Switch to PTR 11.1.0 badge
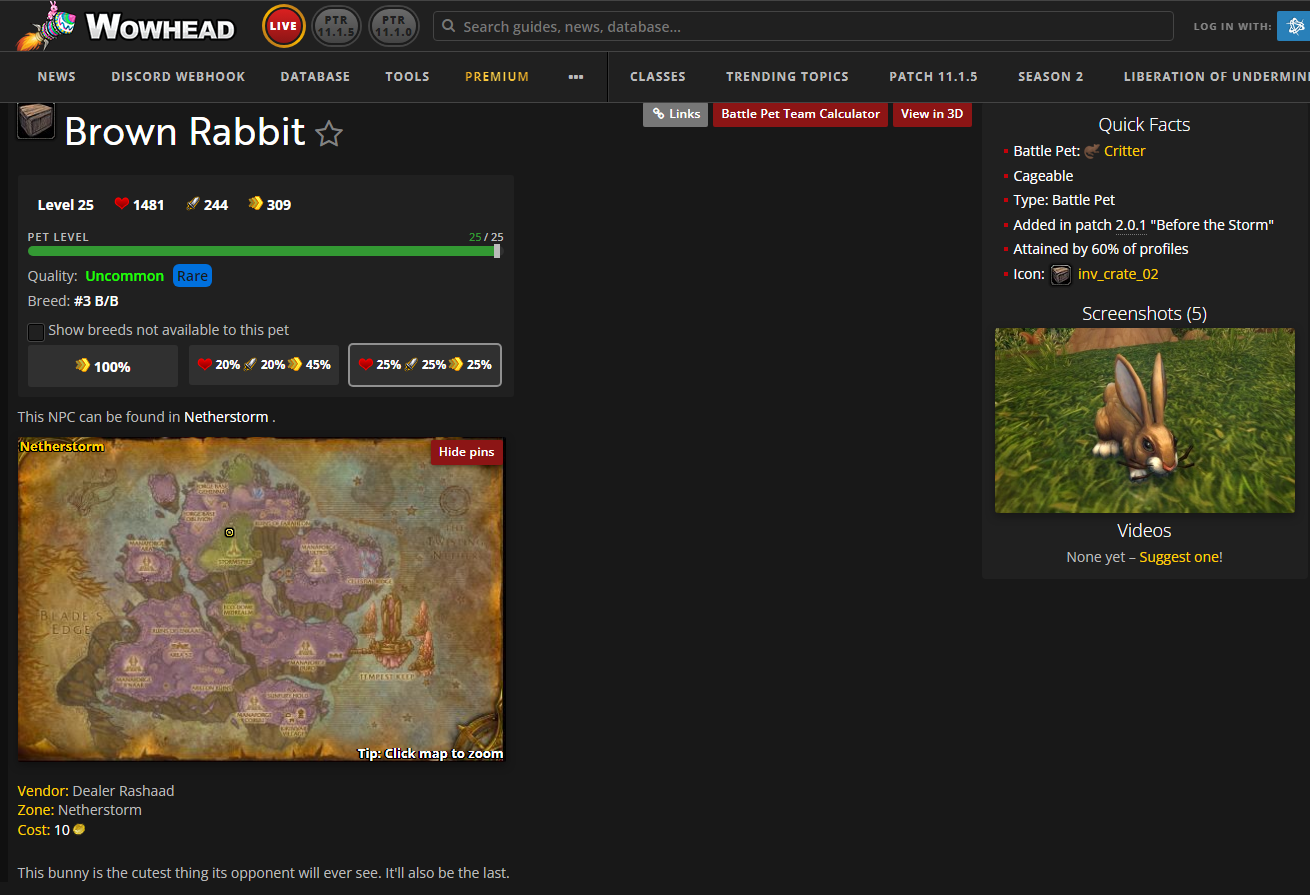 tap(394, 26)
